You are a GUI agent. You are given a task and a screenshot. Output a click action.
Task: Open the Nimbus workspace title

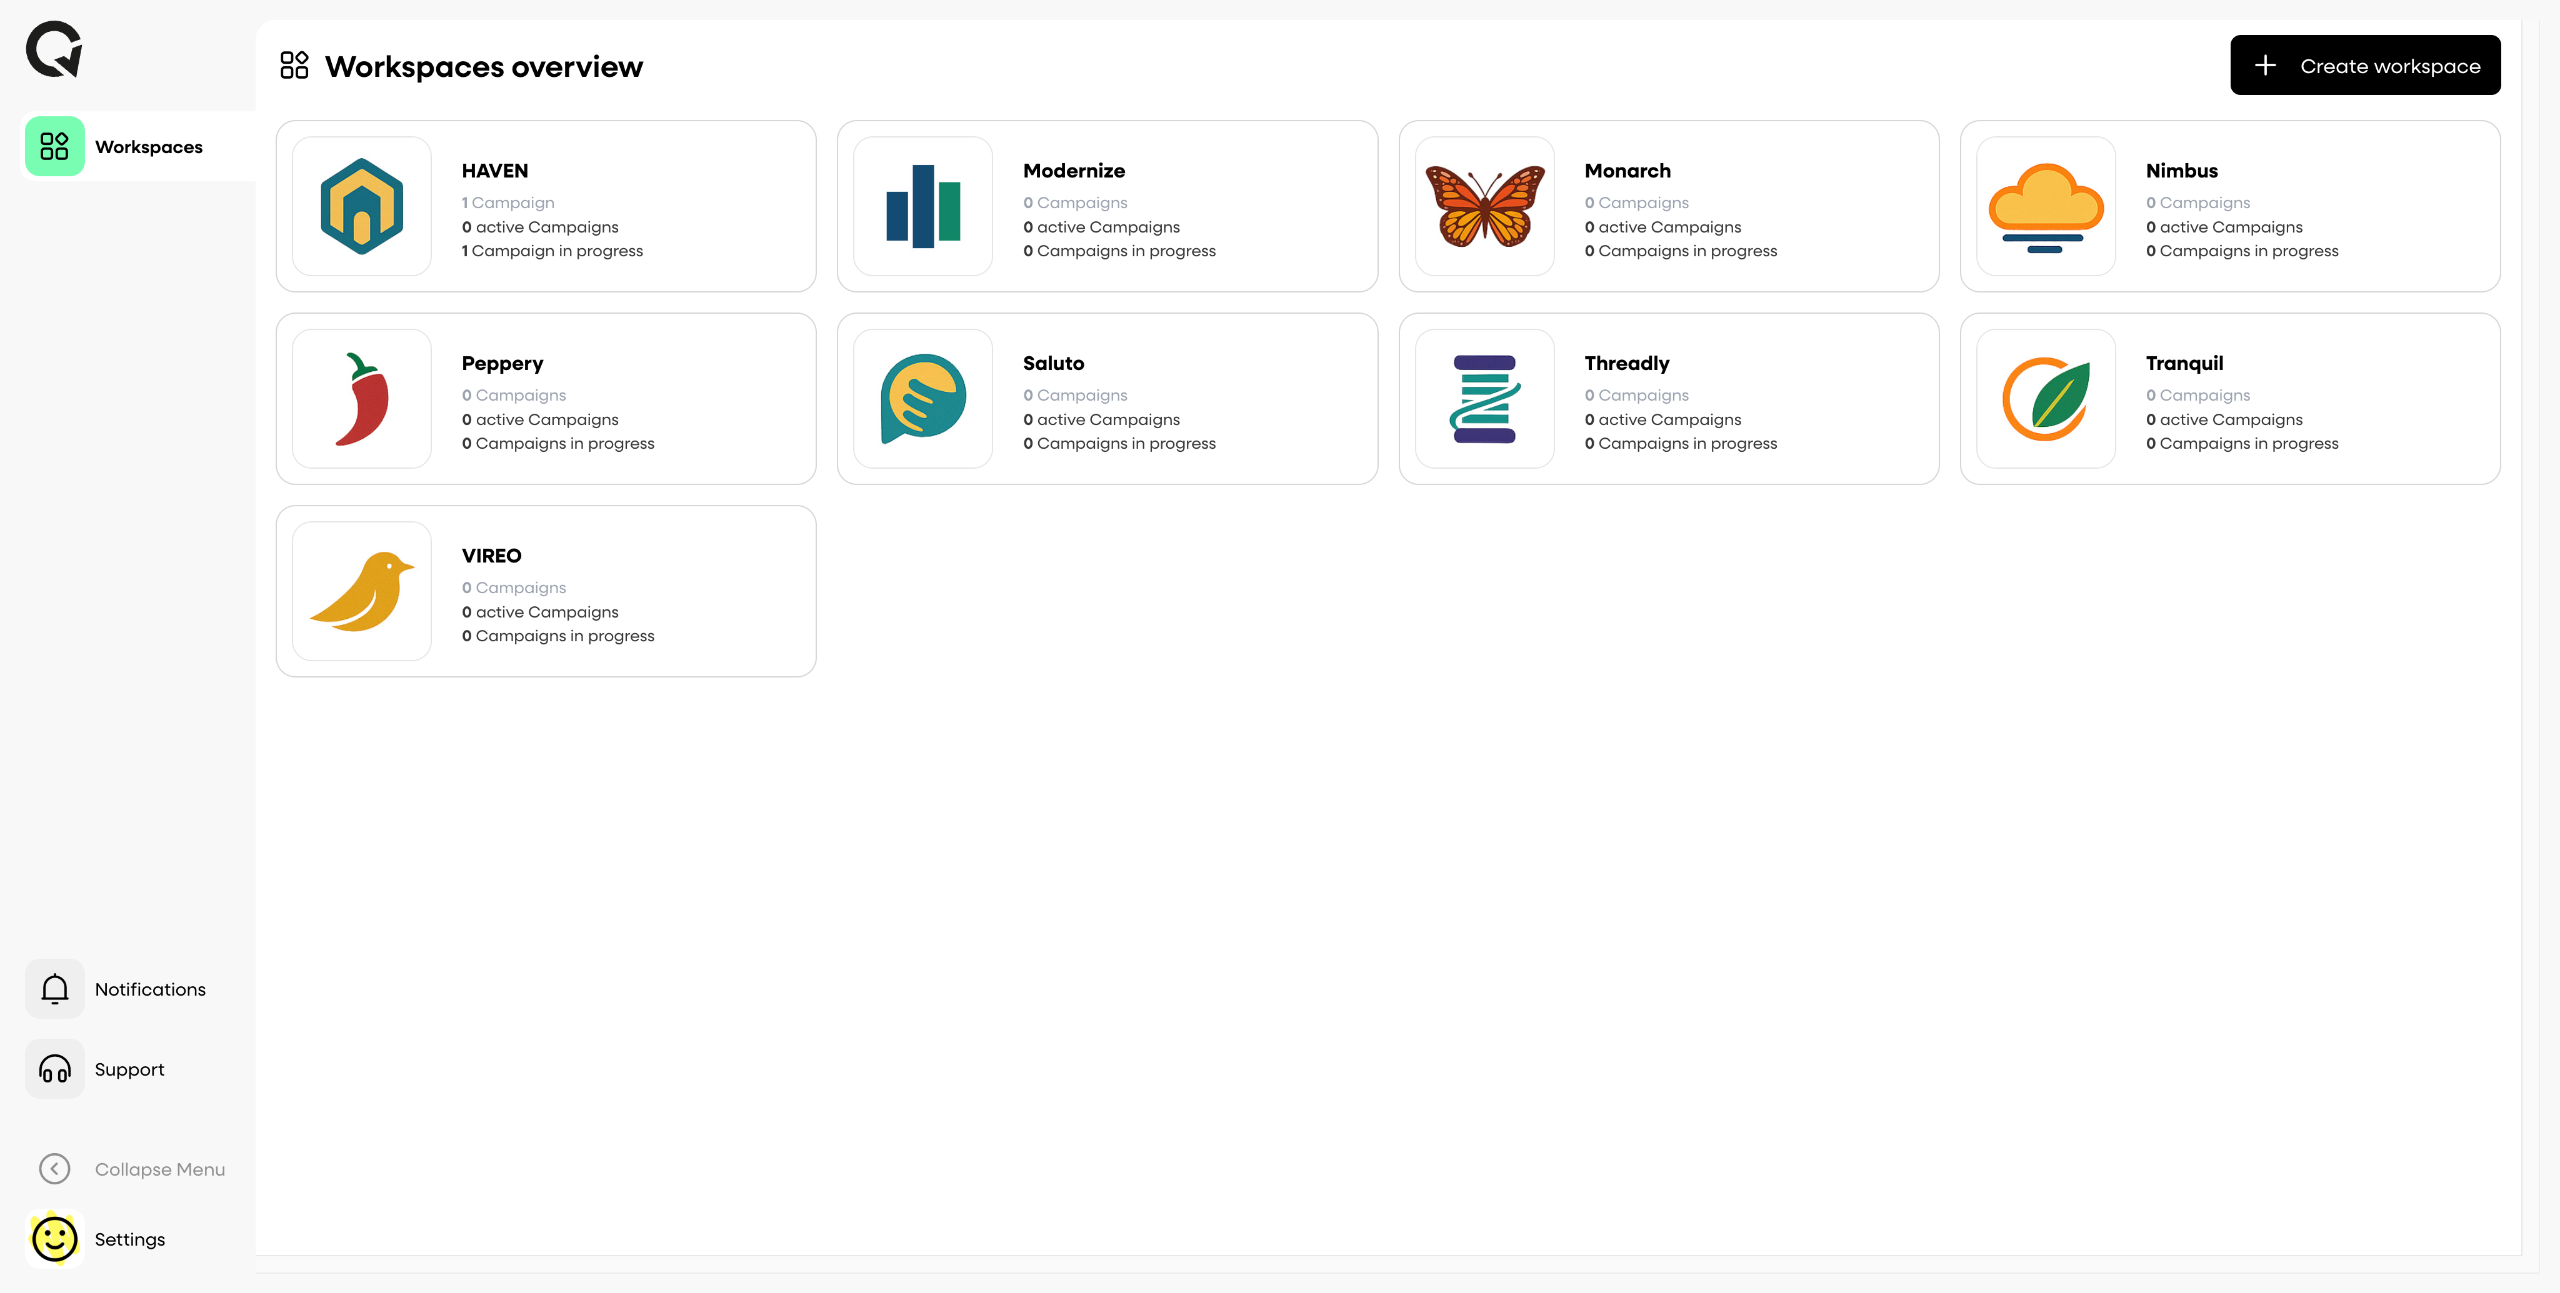click(2182, 171)
